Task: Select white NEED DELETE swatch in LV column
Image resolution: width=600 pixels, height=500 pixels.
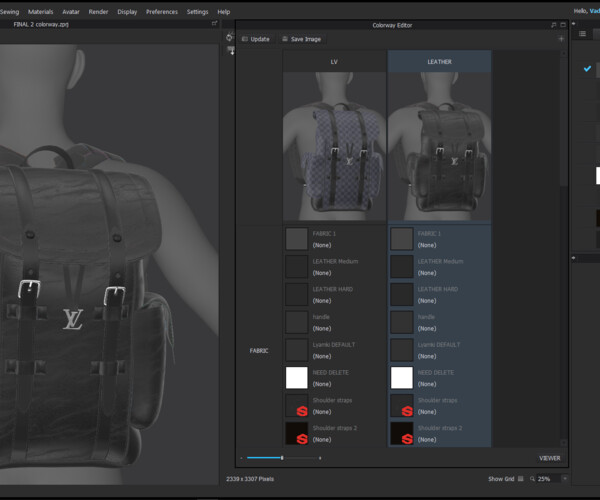Action: [x=297, y=378]
